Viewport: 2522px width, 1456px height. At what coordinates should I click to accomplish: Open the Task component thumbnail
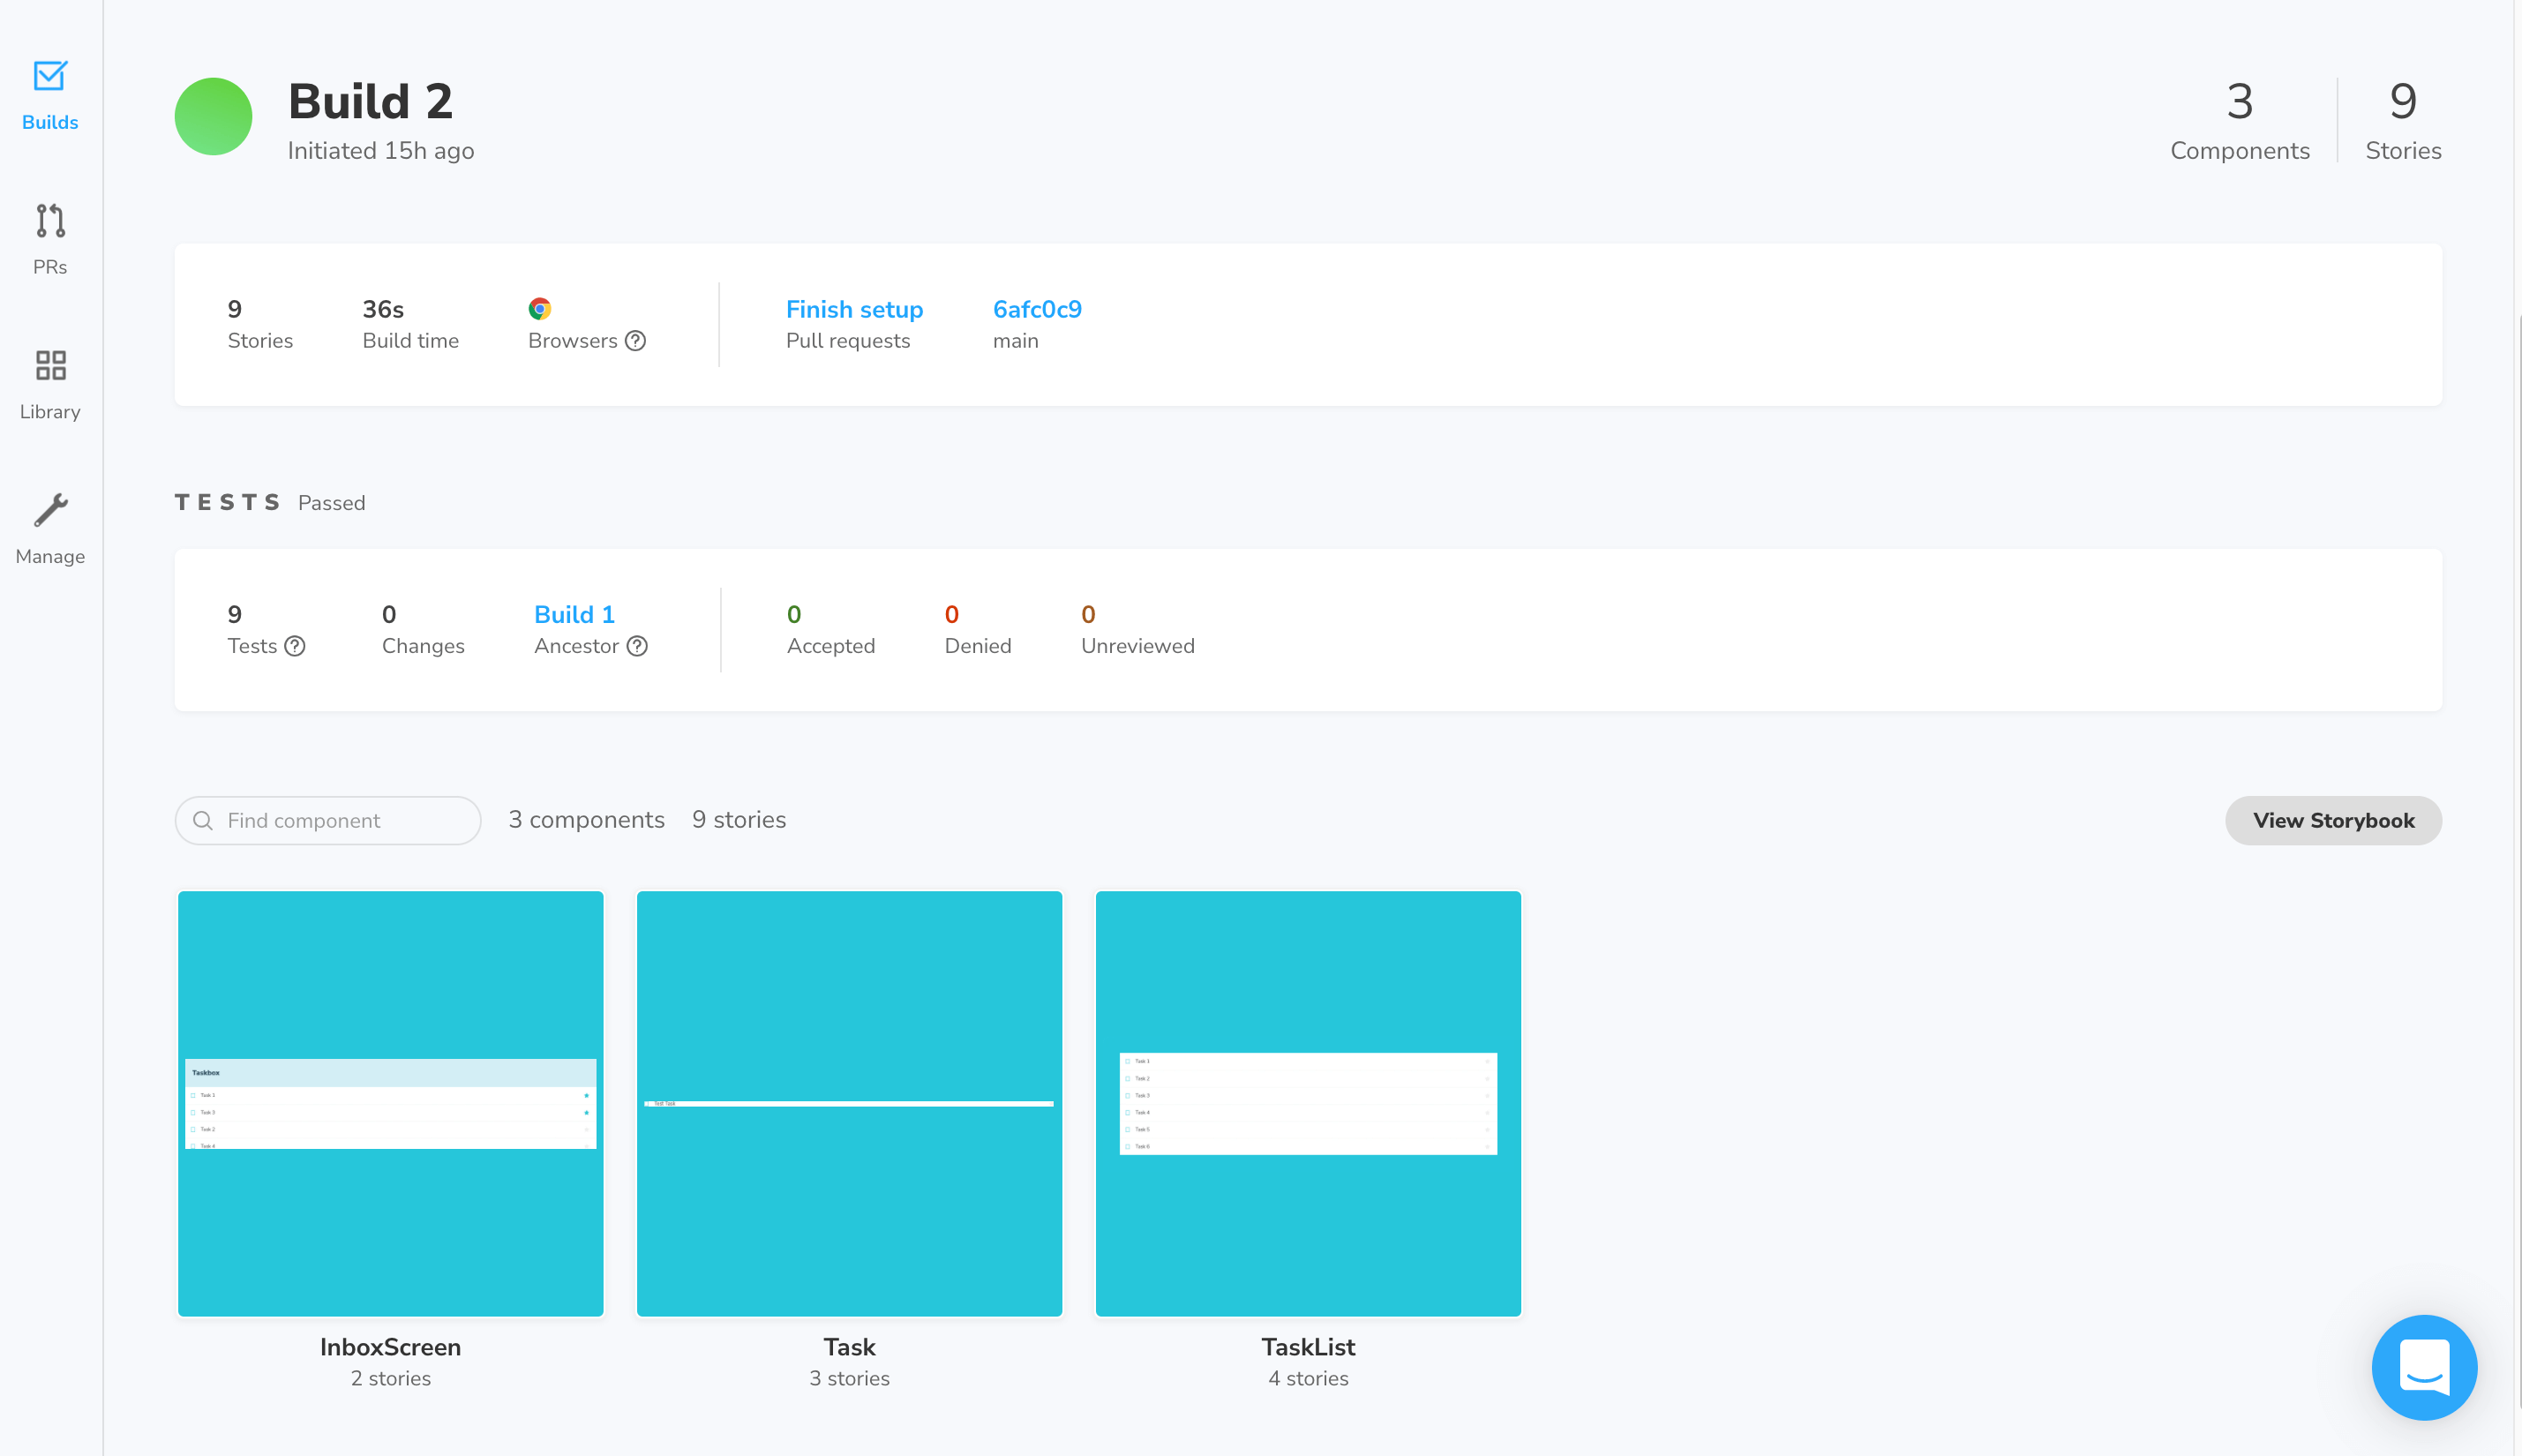point(849,1103)
